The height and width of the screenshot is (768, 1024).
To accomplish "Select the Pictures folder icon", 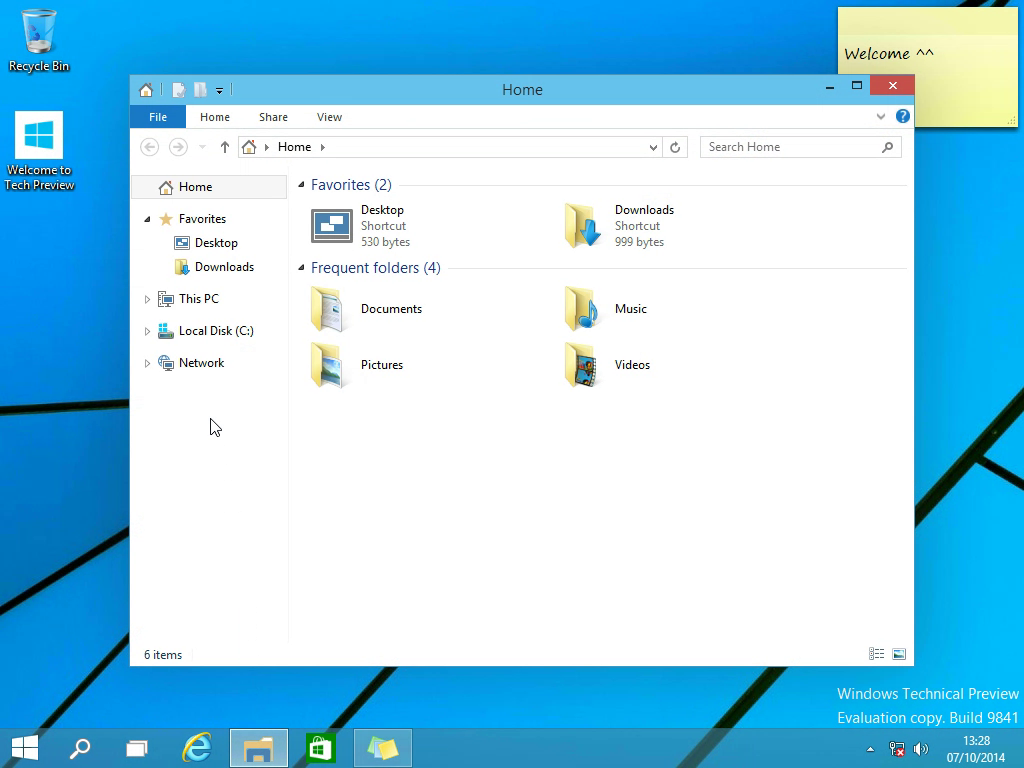I will point(327,365).
